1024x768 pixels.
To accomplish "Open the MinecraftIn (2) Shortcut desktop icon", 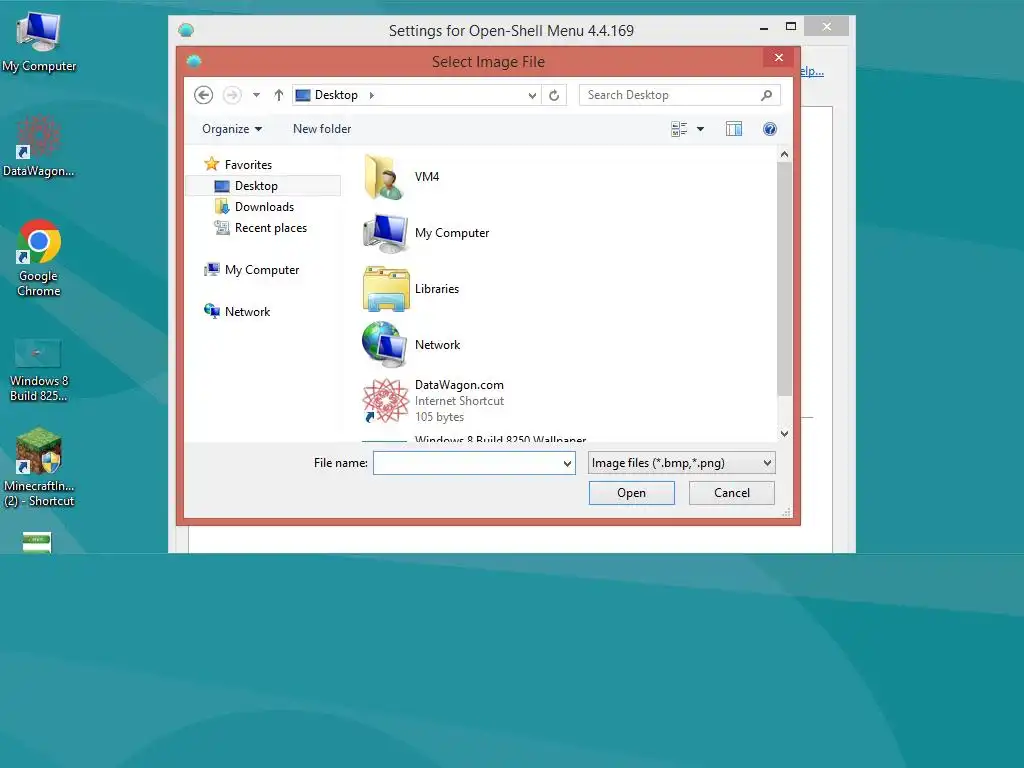I will [39, 468].
